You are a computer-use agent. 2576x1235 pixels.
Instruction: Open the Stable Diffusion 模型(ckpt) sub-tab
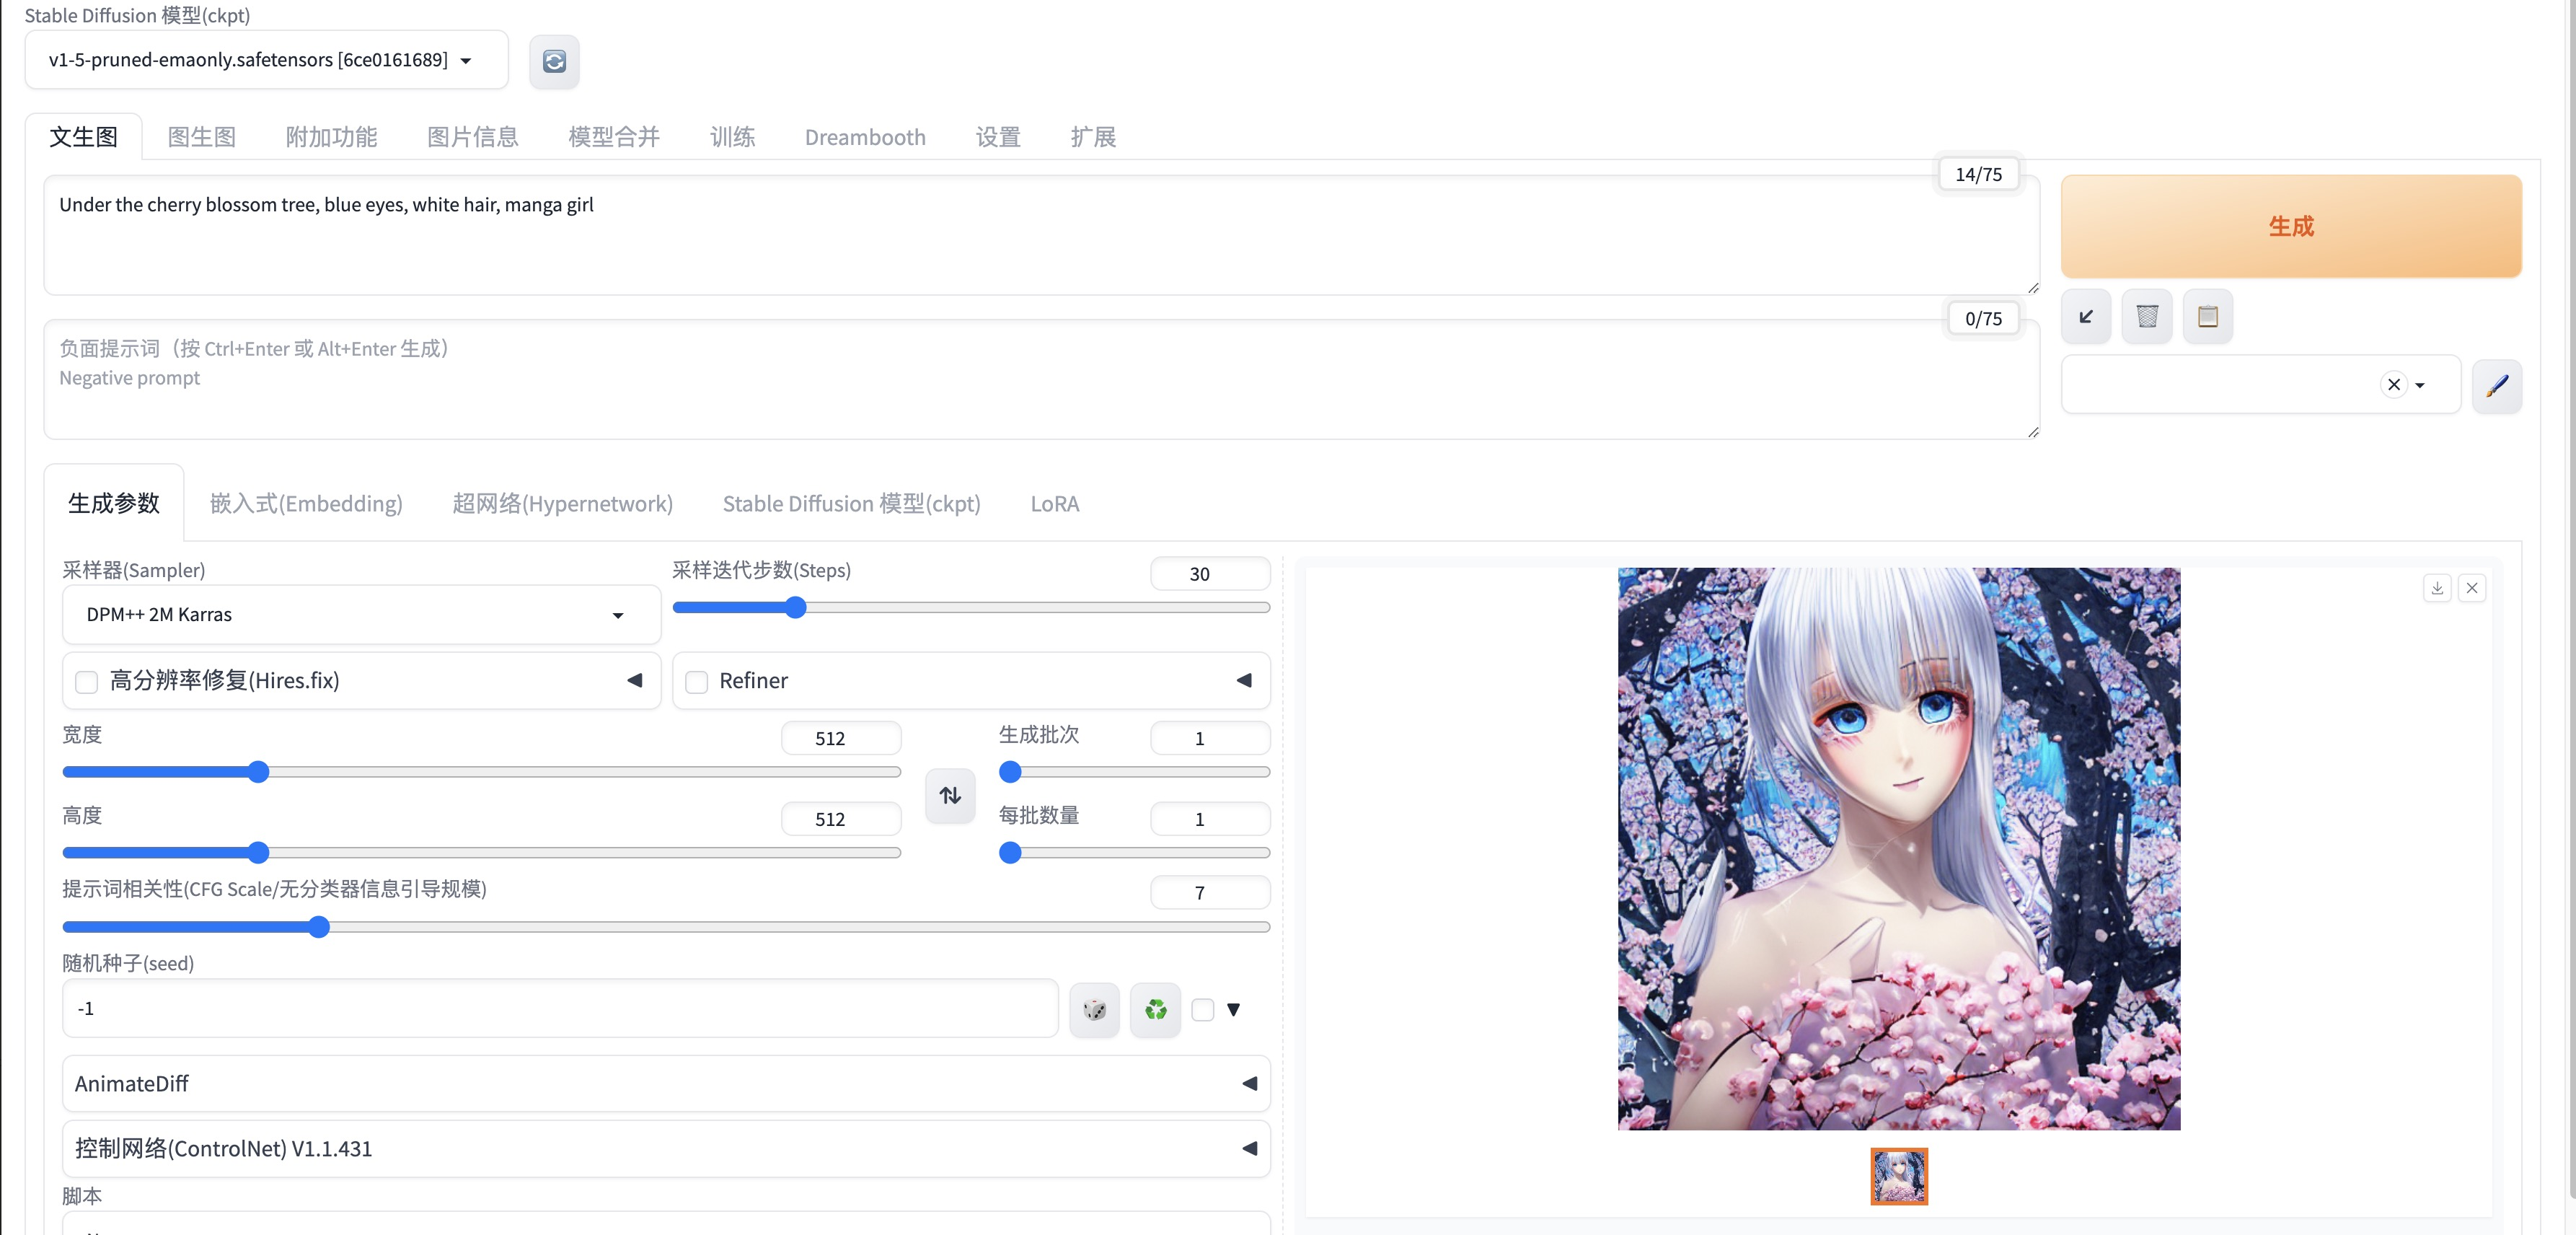[852, 504]
